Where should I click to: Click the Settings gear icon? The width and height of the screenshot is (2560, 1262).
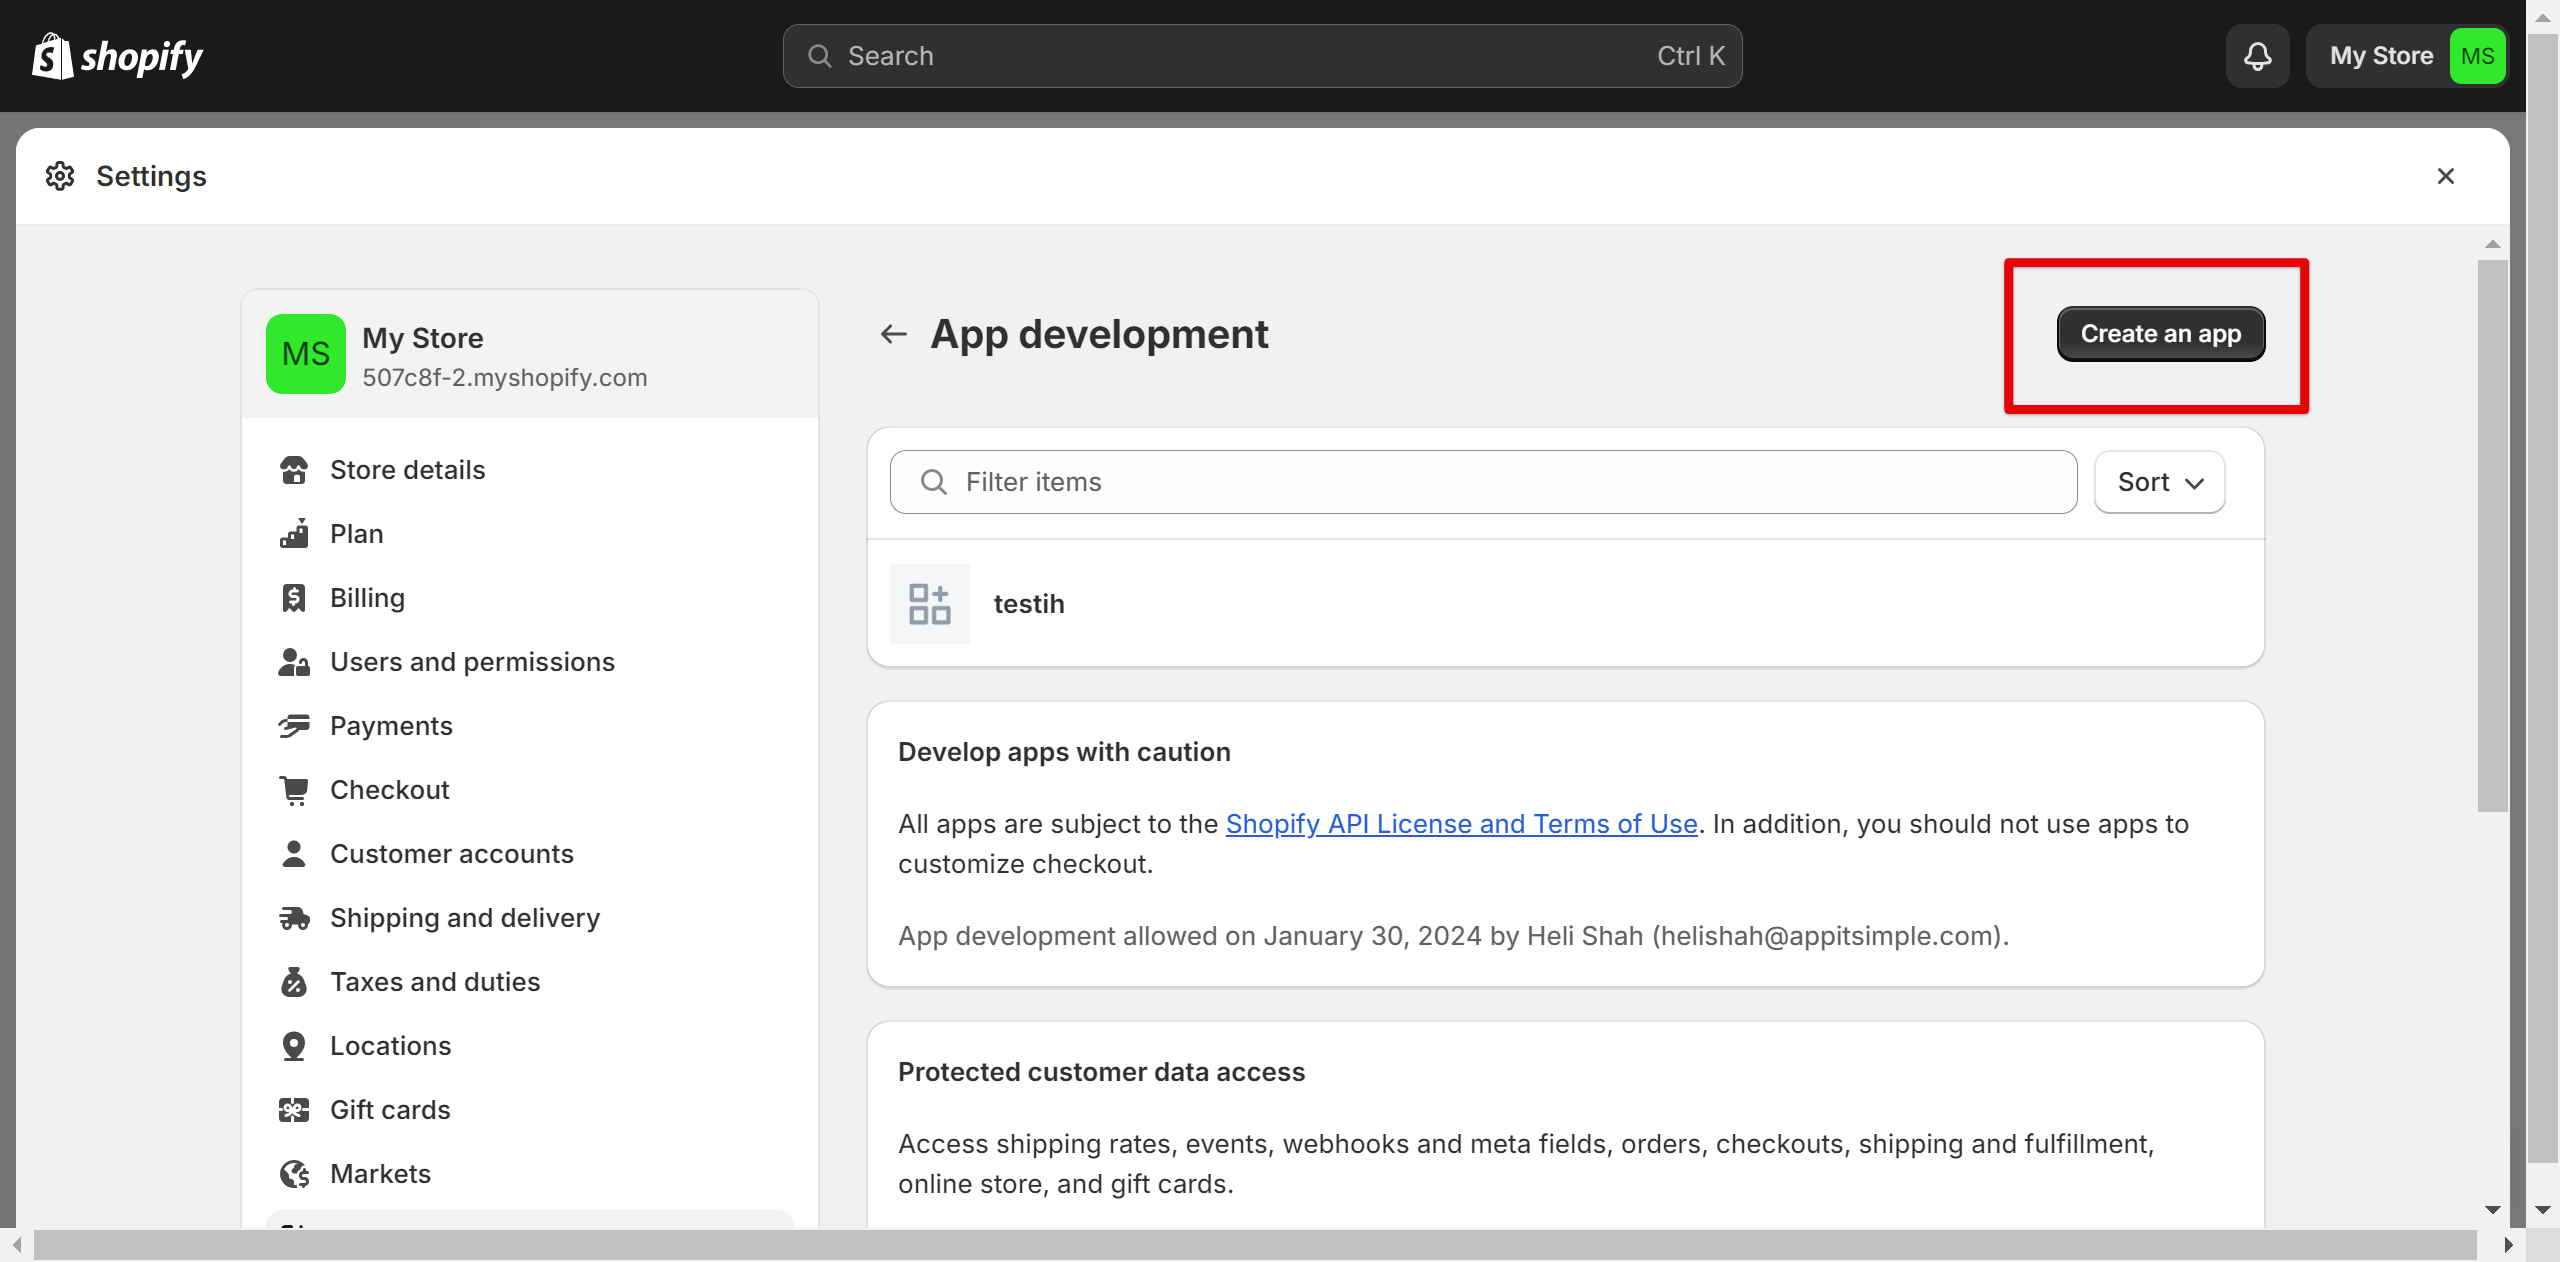[60, 176]
